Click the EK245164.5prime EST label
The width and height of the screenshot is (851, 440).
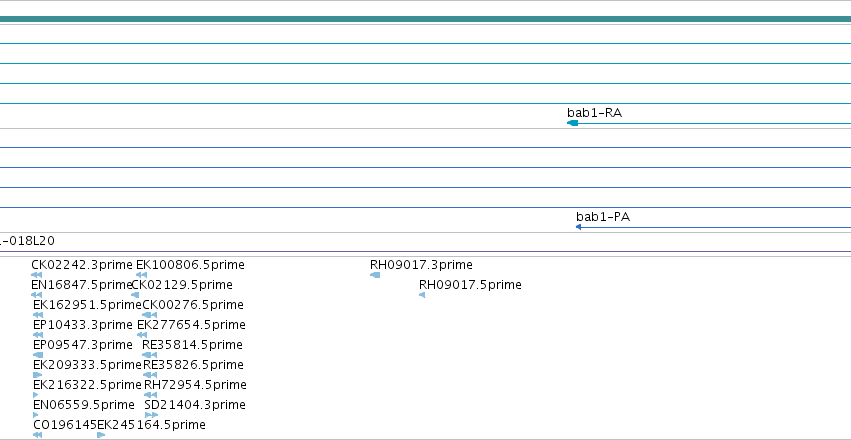pyautogui.click(x=151, y=425)
